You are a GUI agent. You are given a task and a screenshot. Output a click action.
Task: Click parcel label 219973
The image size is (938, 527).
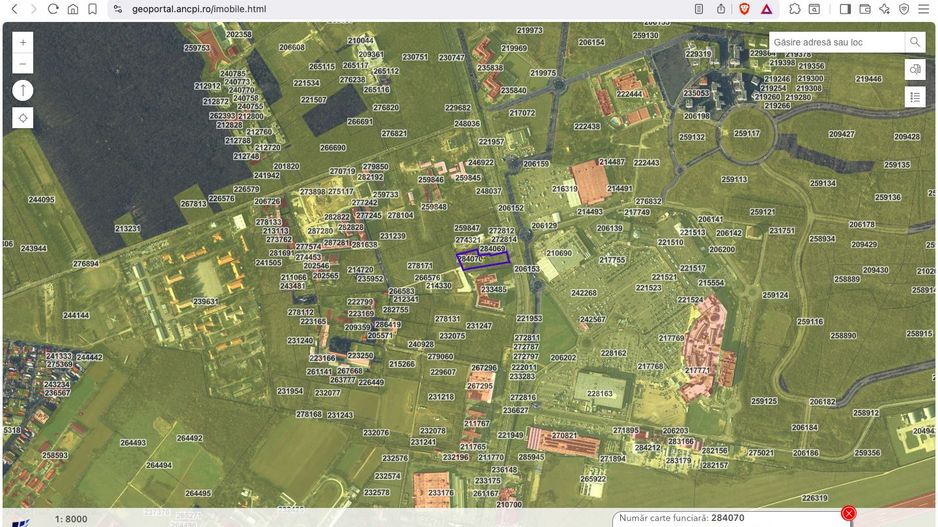pyautogui.click(x=529, y=30)
